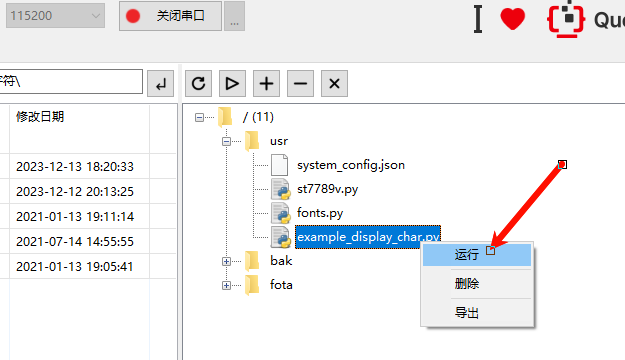Click the red QuecPython logo icon
Image resolution: width=625 pixels, height=360 pixels.
[566, 19]
